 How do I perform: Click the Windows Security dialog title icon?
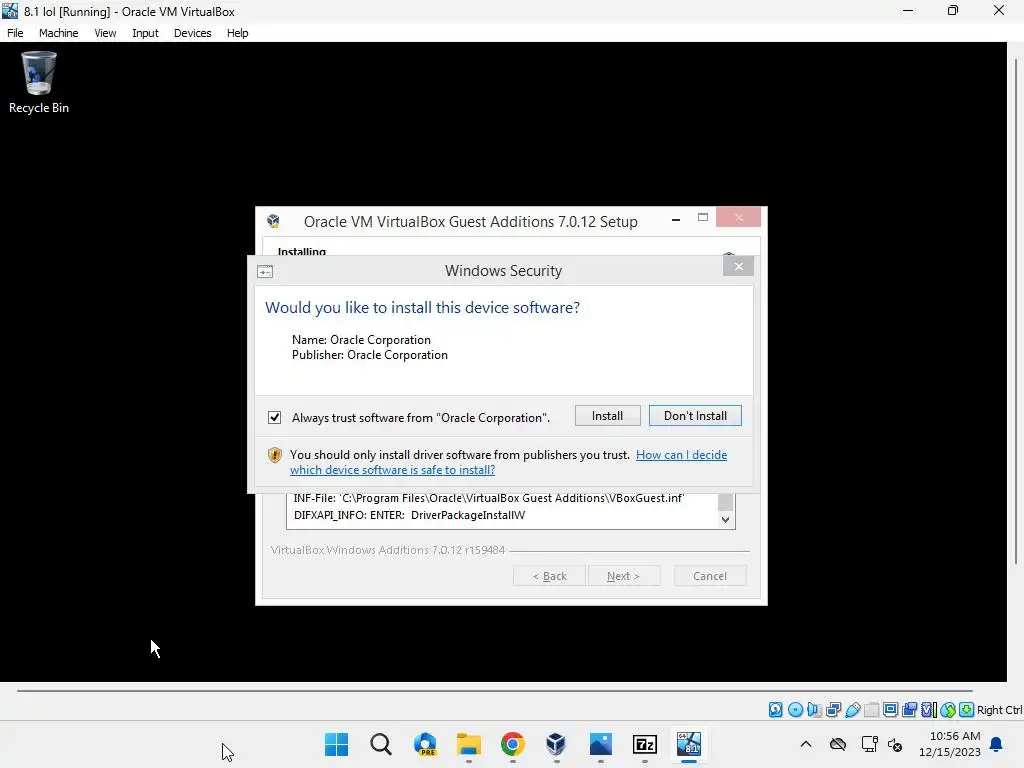click(265, 272)
